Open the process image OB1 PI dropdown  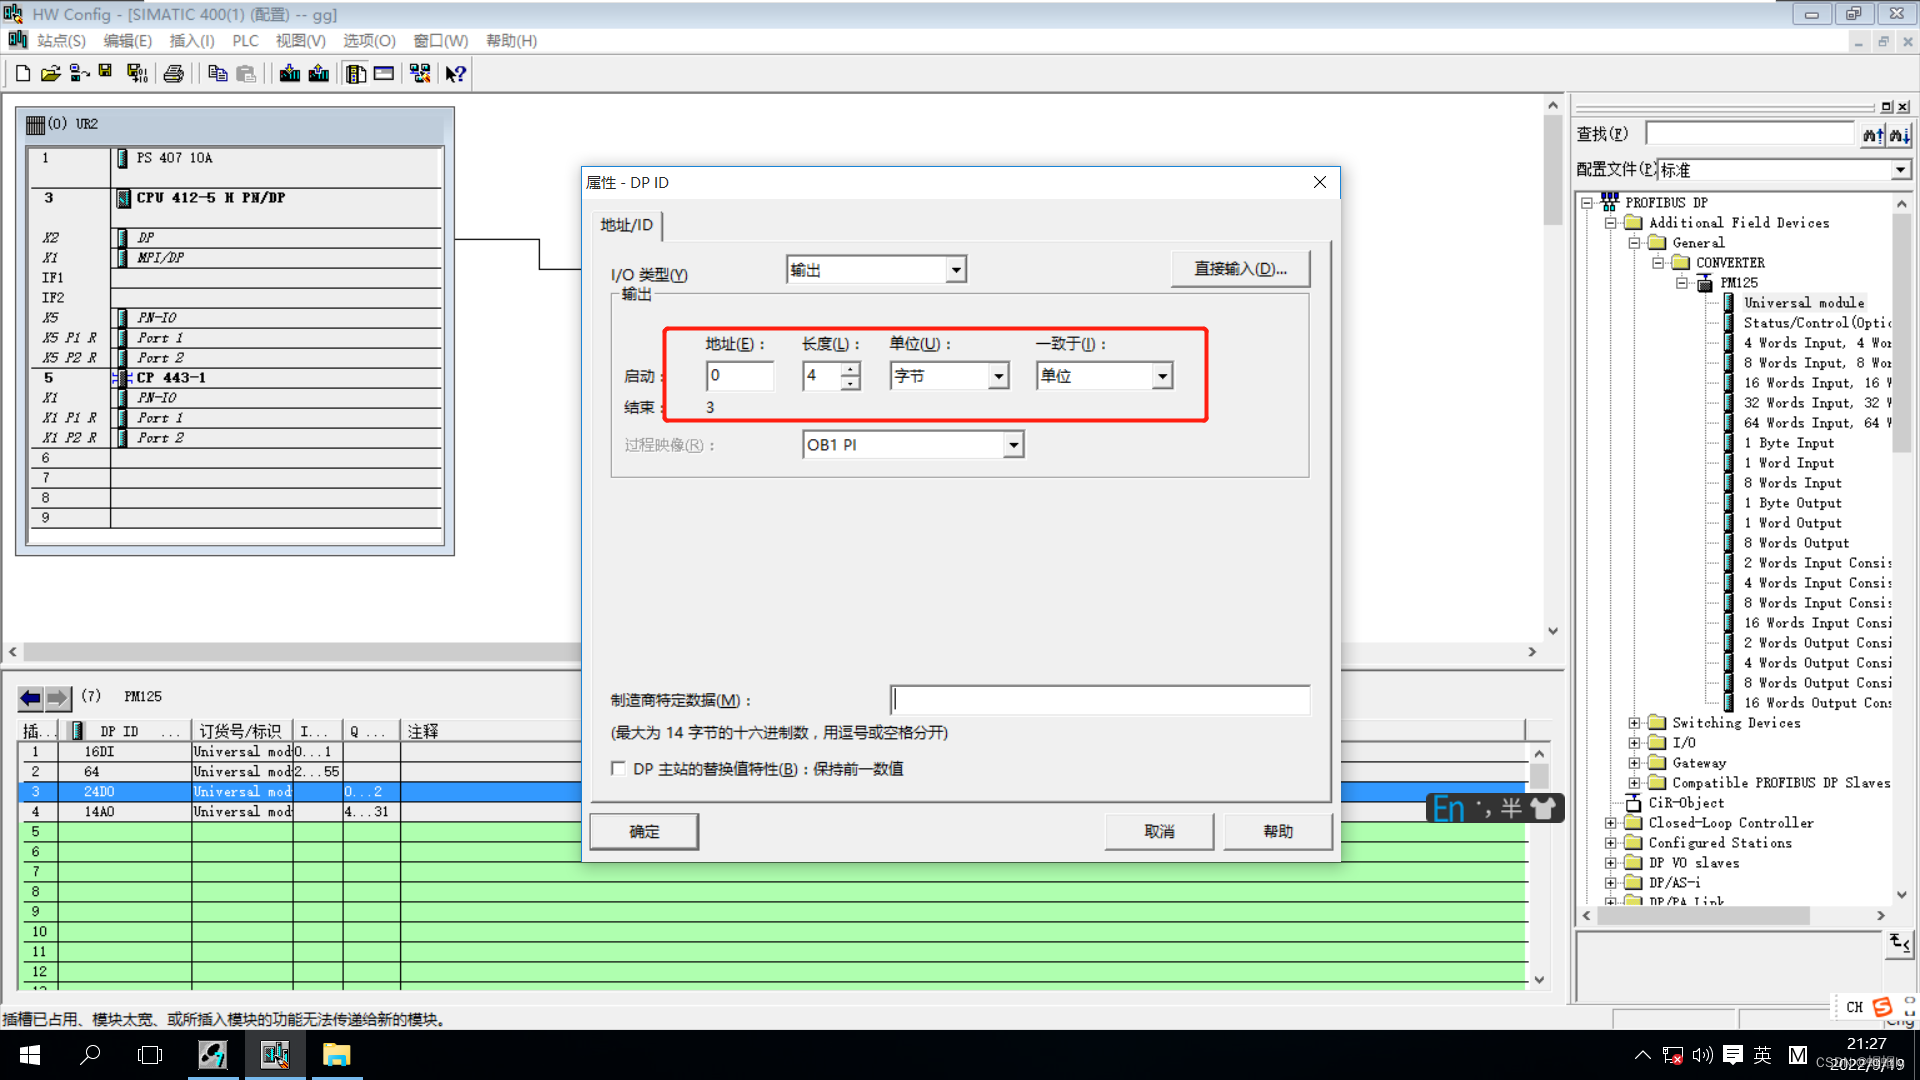1013,445
